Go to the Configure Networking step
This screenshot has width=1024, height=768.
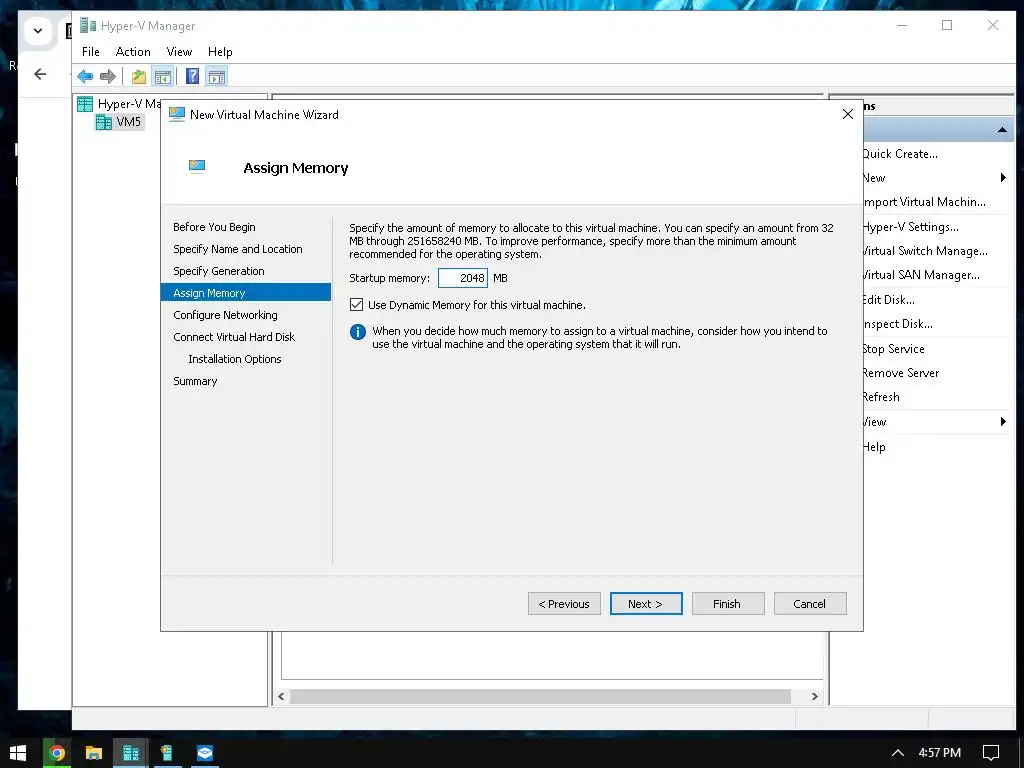(x=225, y=315)
